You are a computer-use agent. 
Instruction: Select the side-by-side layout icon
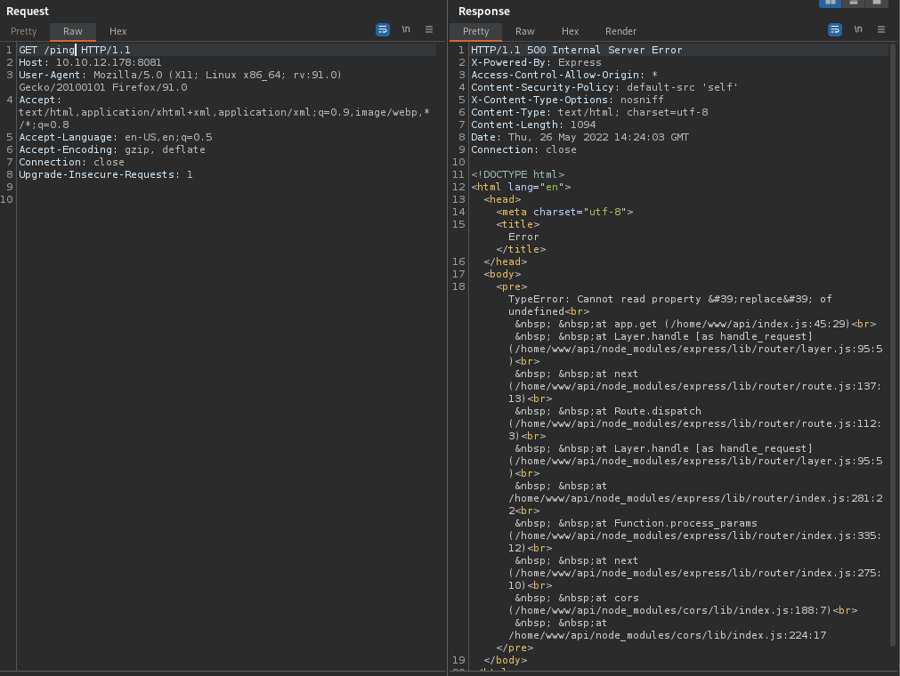(x=830, y=3)
